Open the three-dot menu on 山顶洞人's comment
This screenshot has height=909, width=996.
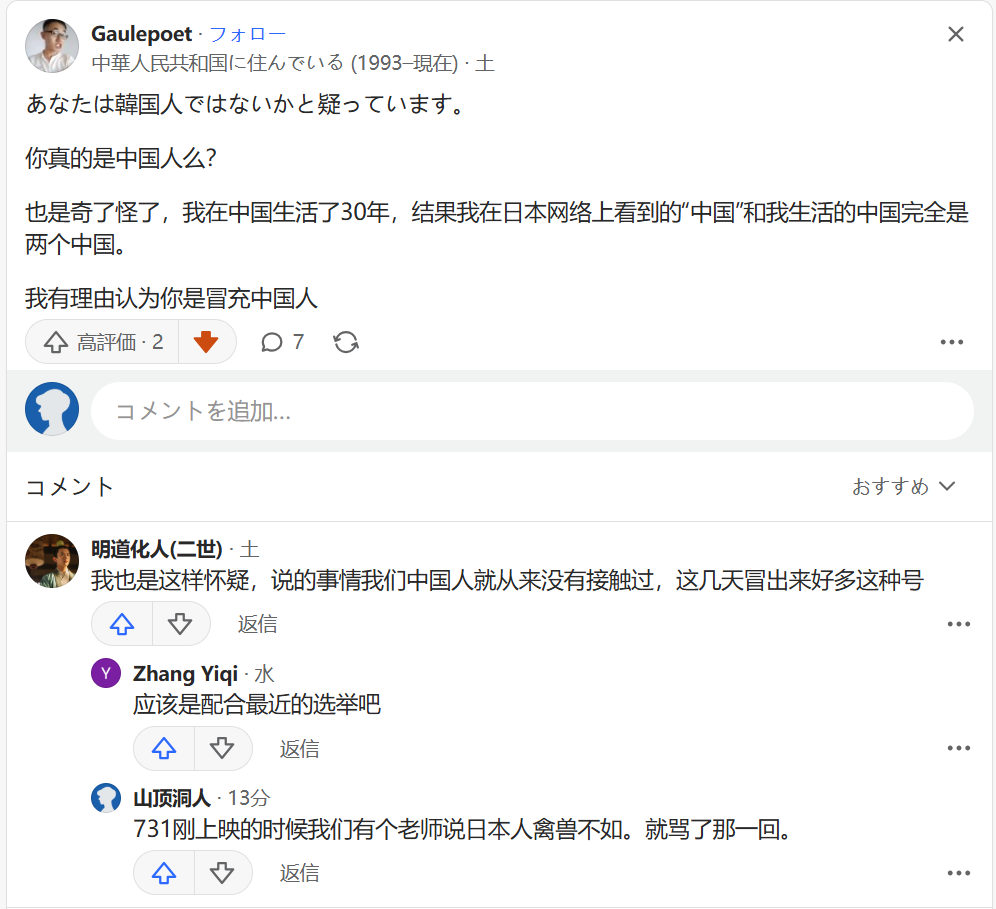(x=959, y=873)
